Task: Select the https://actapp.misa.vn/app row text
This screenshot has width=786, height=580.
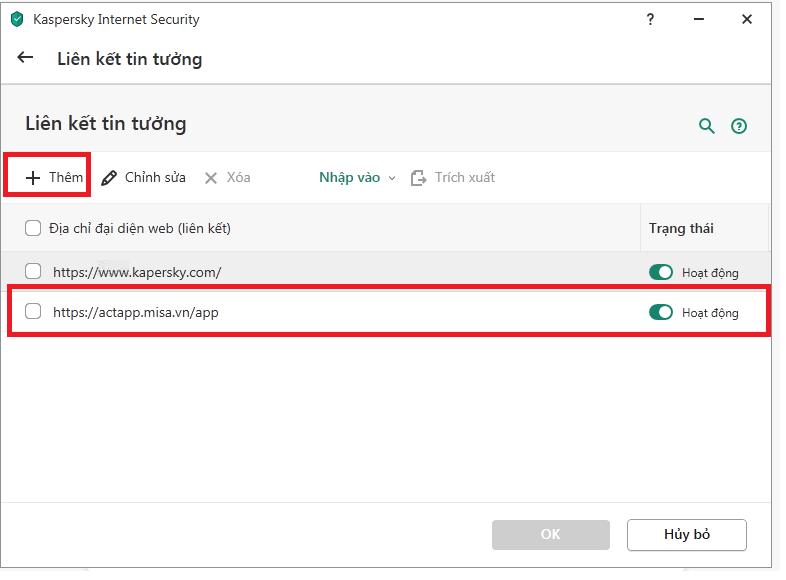Action: click(136, 312)
